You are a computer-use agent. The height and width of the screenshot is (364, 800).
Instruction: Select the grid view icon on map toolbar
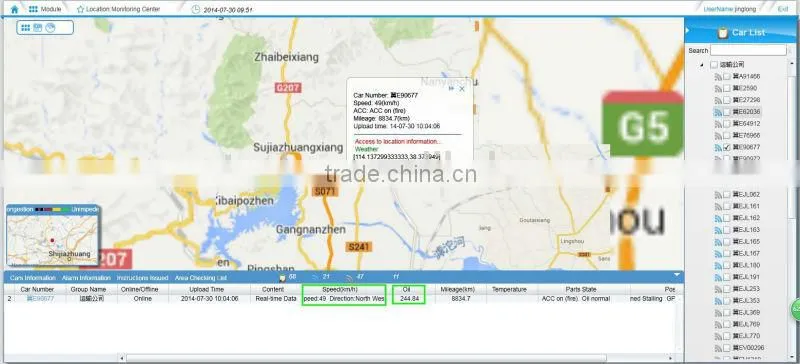pyautogui.click(x=26, y=28)
